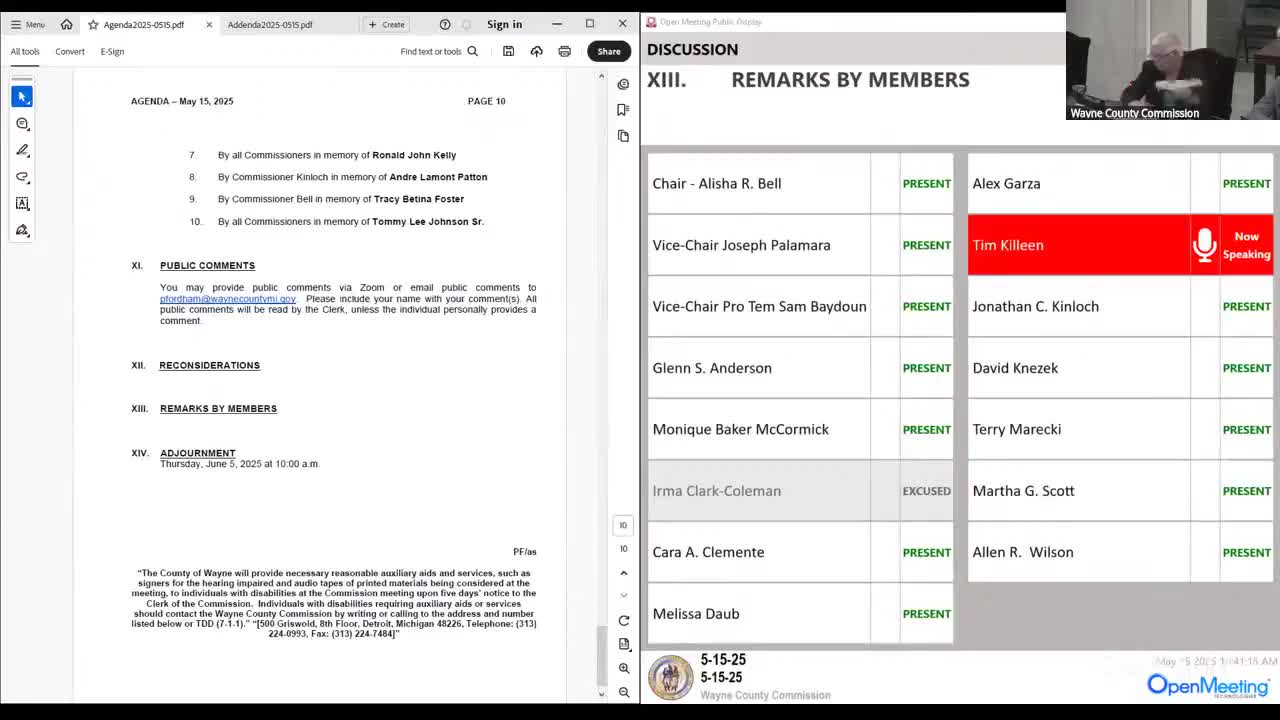Click the Tommy Lee Johnson Sr. name

click(x=428, y=222)
